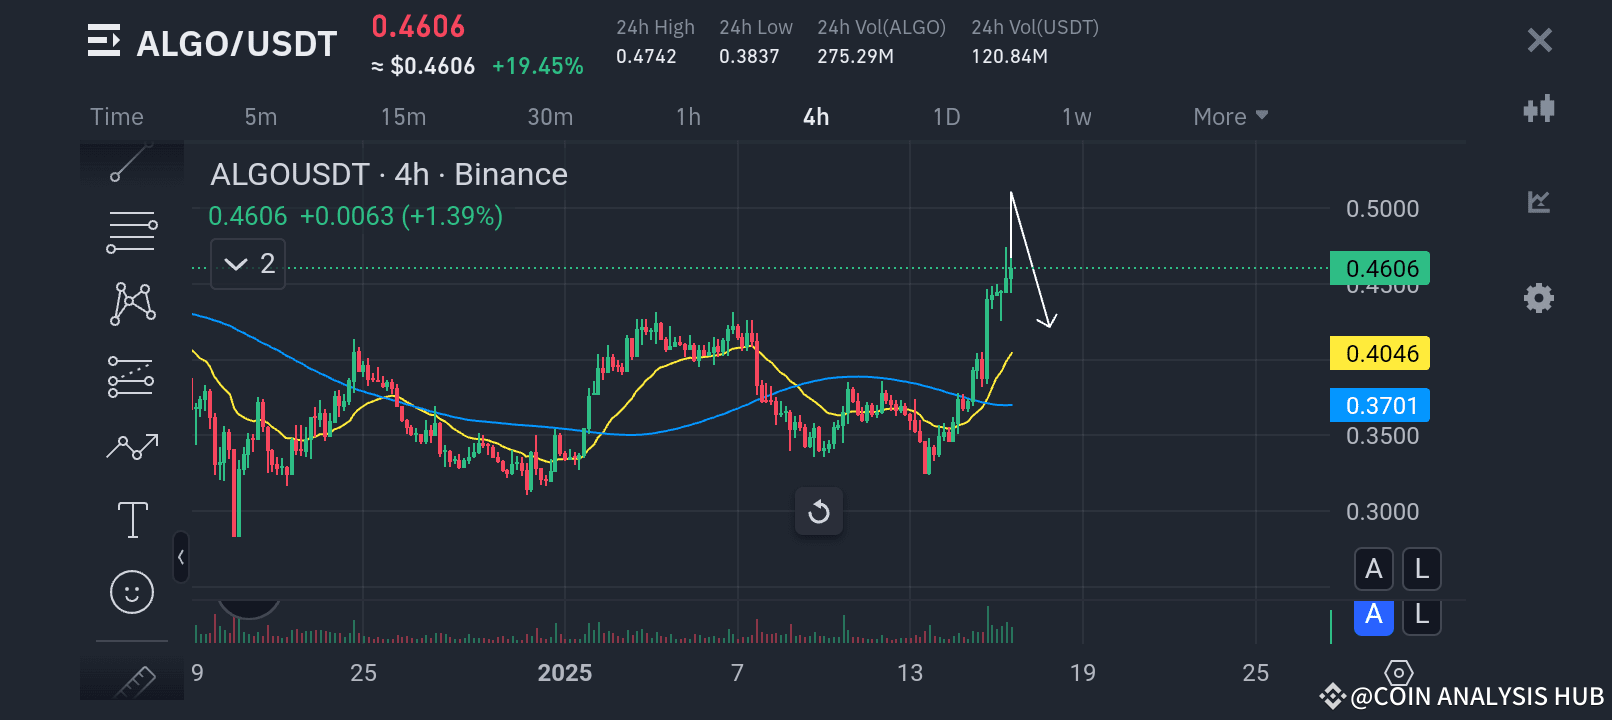1612x720 pixels.
Task: Click the red 0.4606 last price
Action: pos(418,26)
